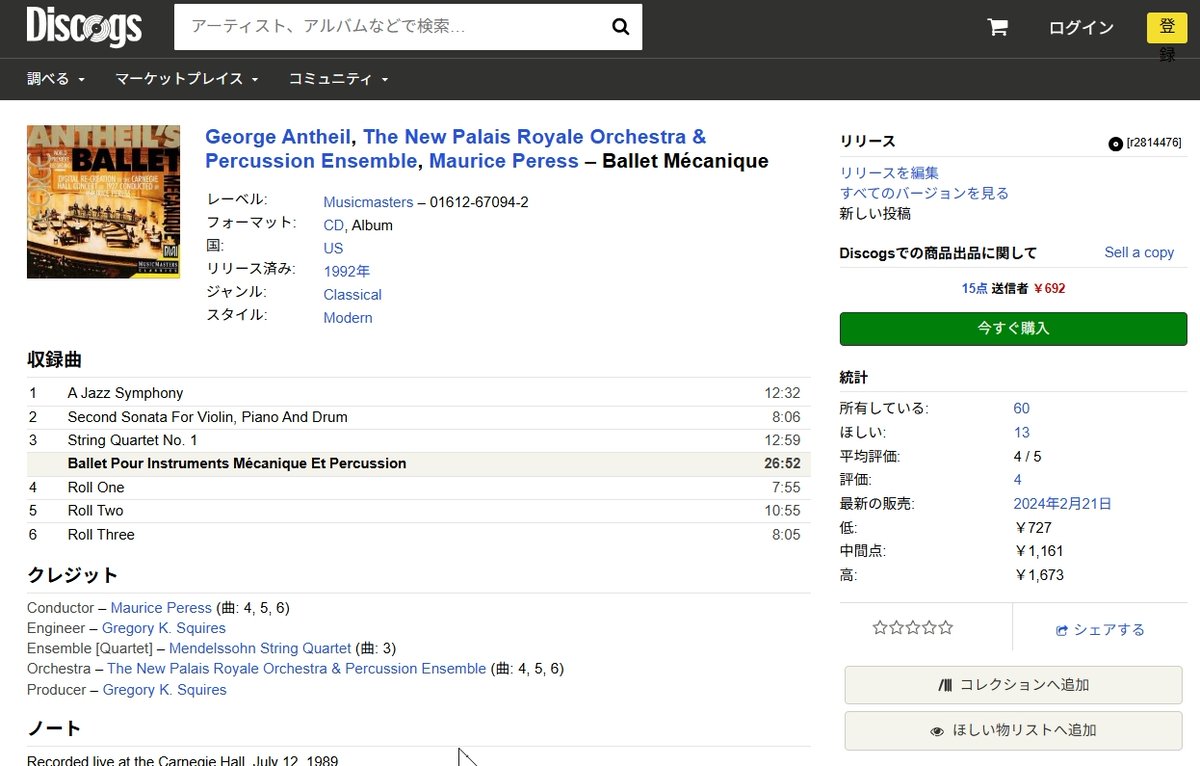The image size is (1200, 766).
Task: Open Gregory K. Squires producer link
Action: 164,690
